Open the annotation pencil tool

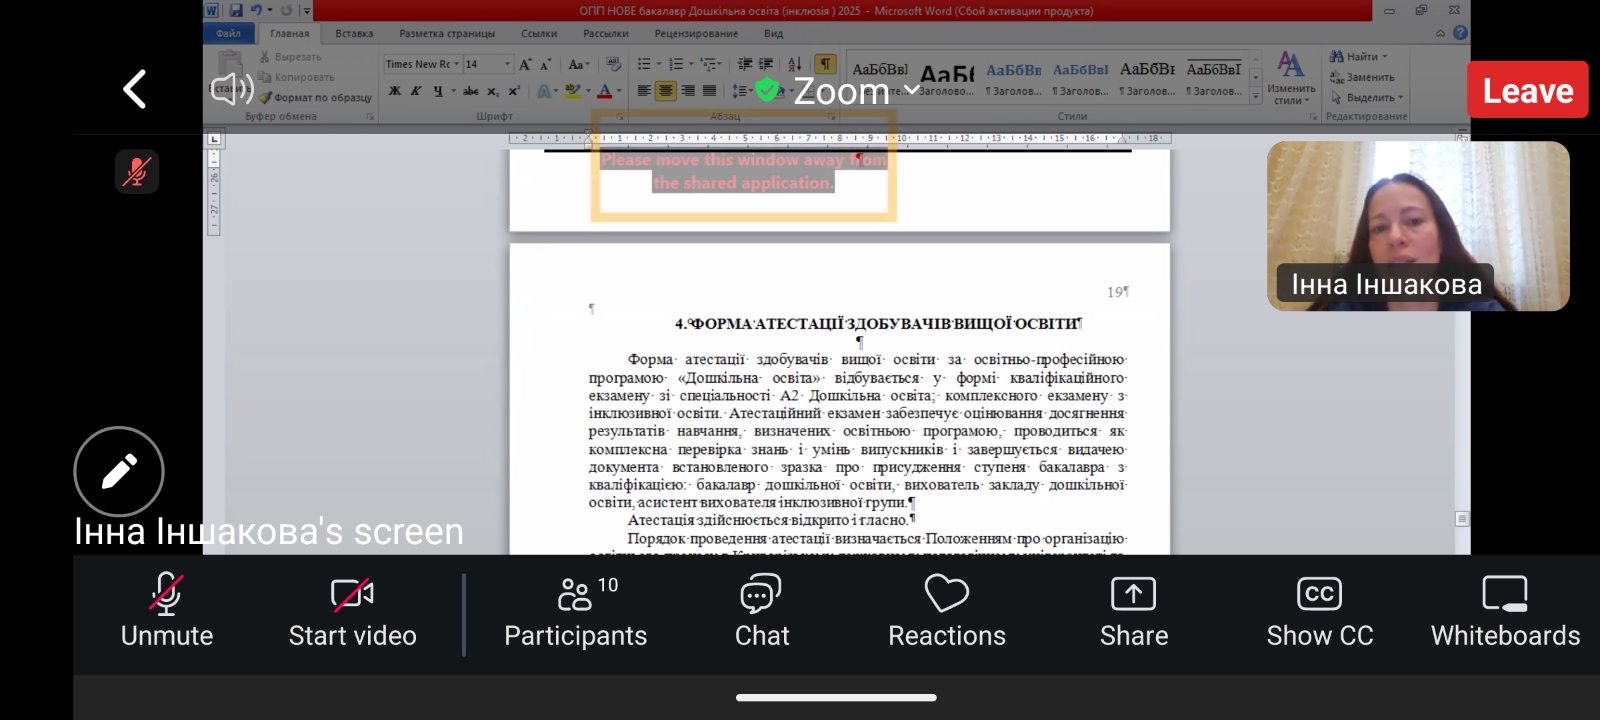tap(119, 471)
